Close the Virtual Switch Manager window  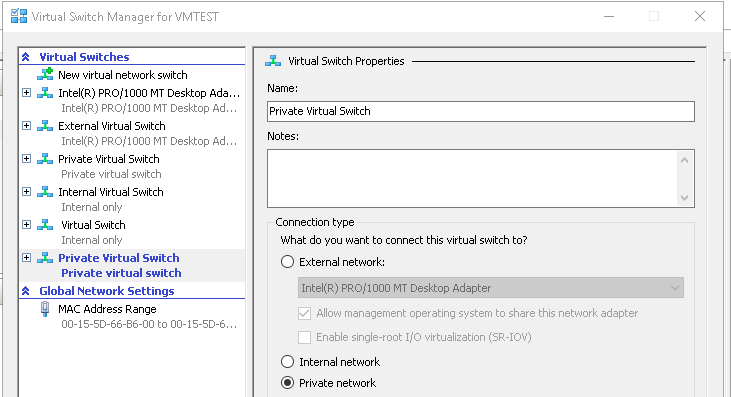click(x=700, y=16)
